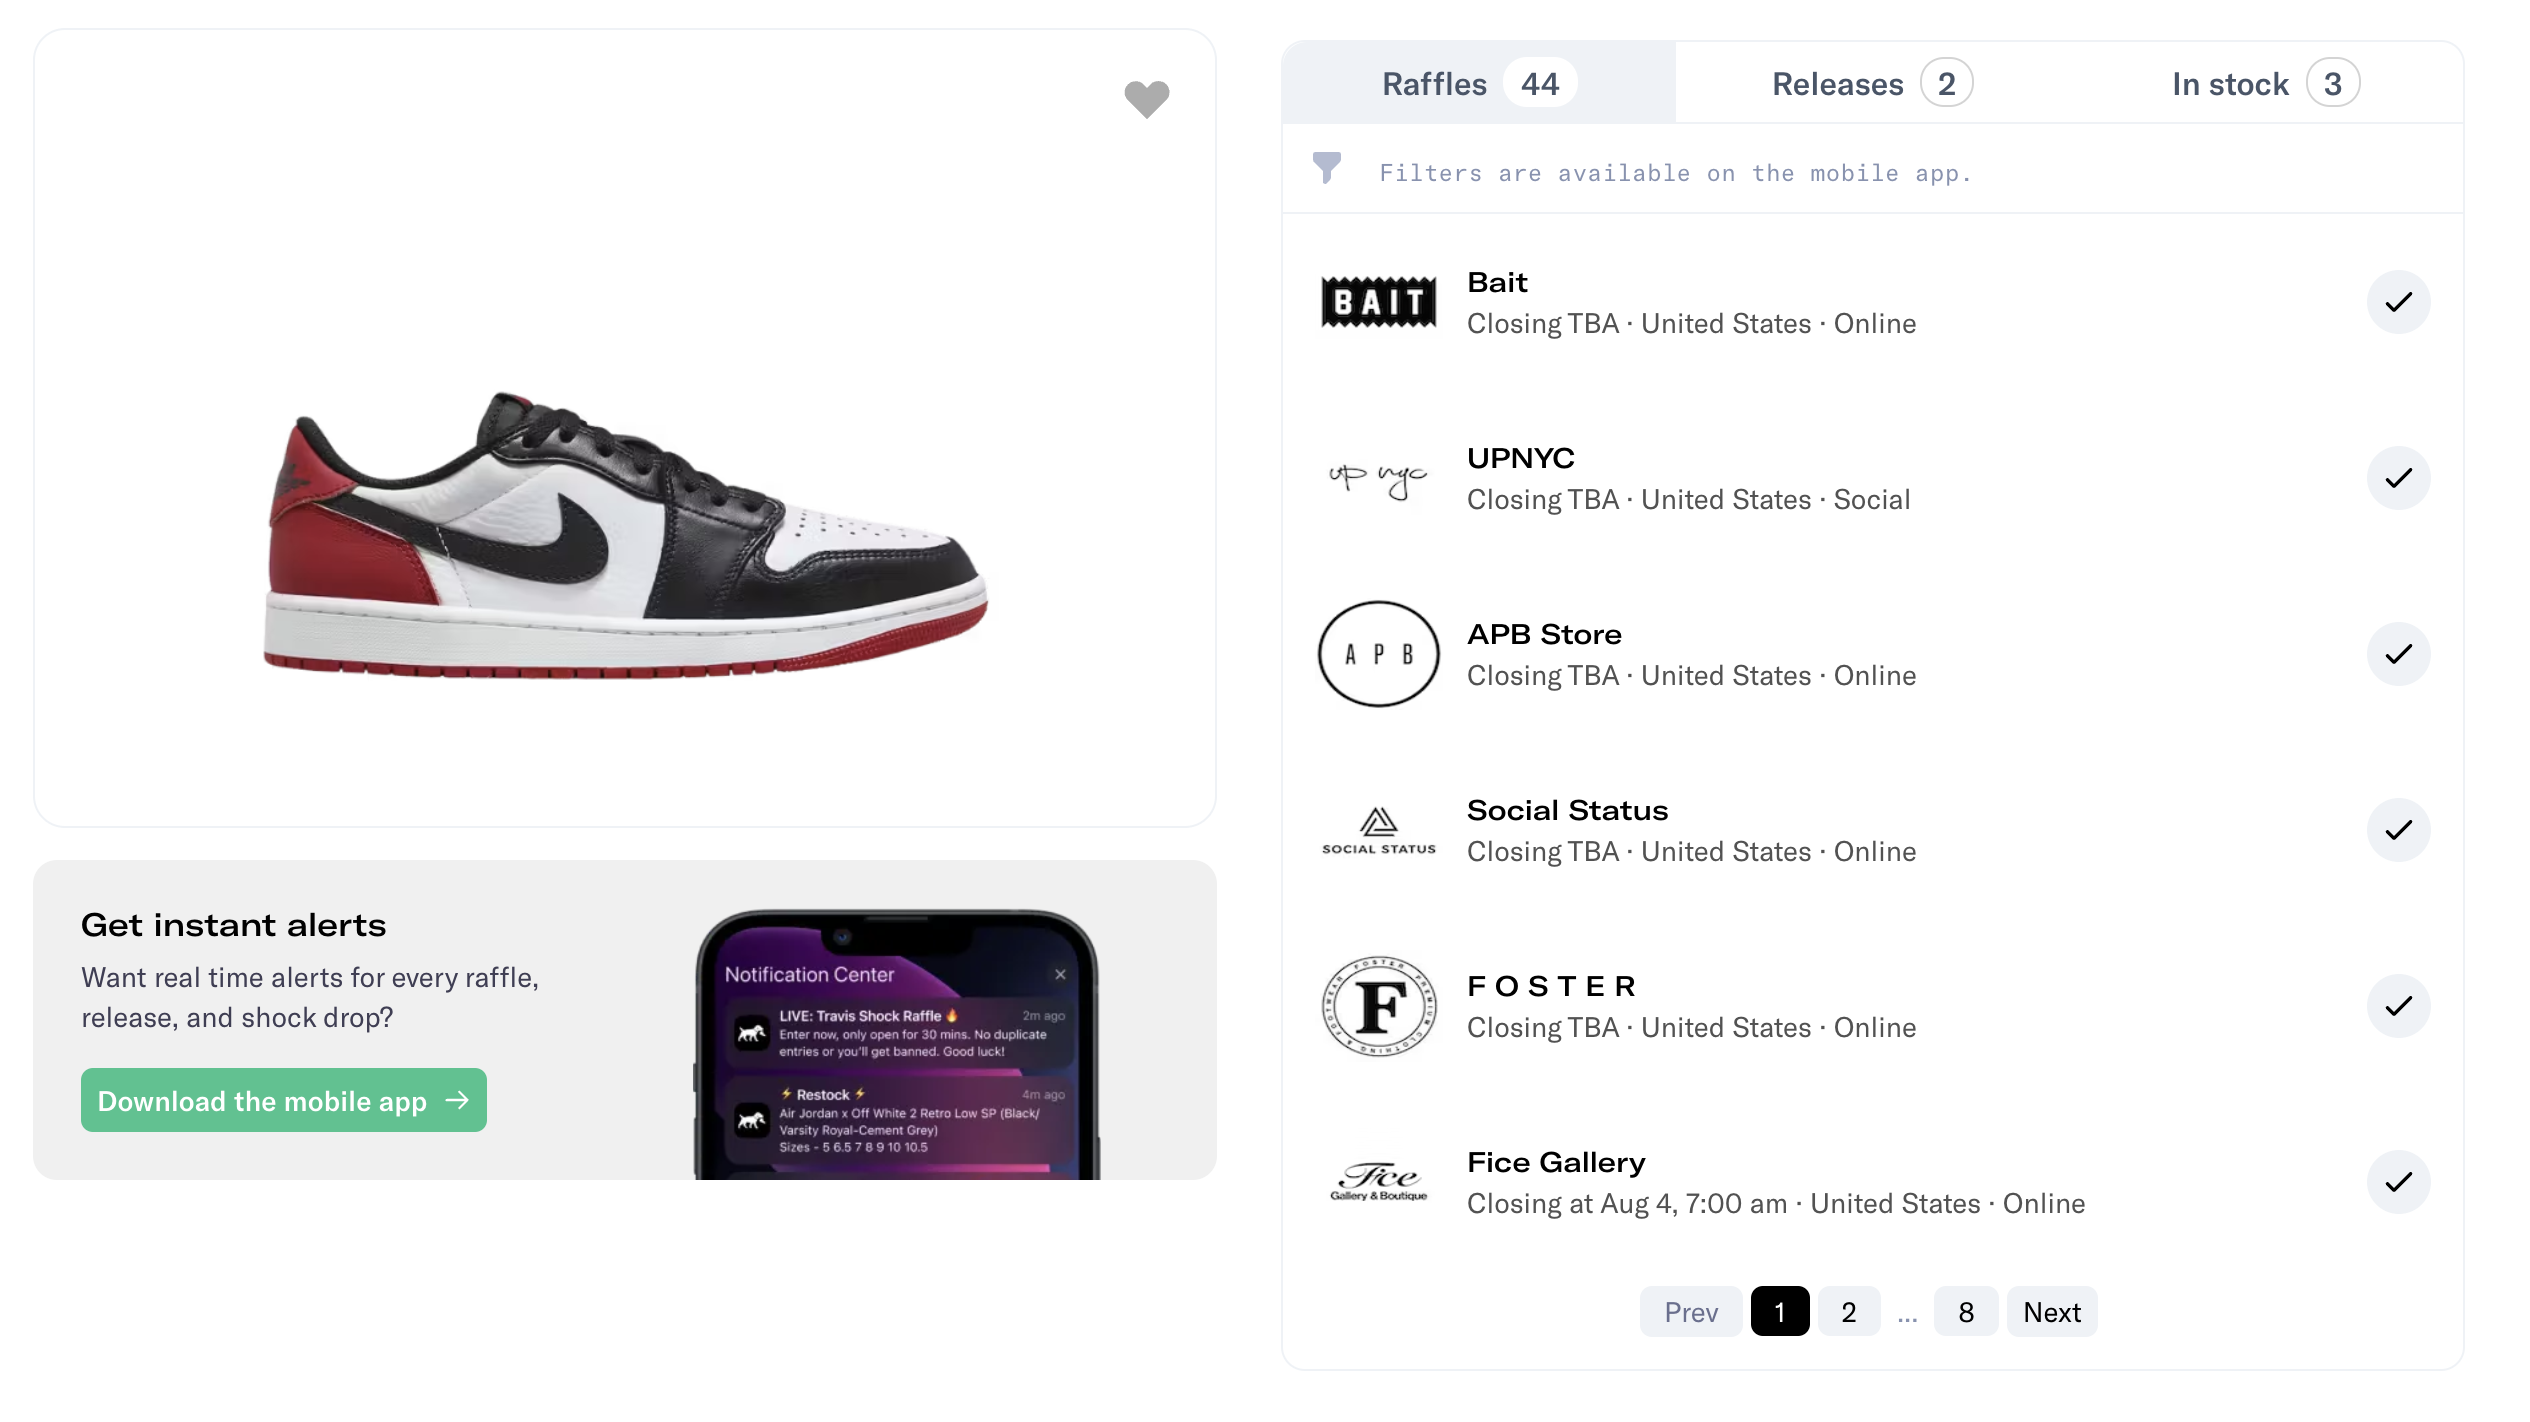This screenshot has height=1422, width=2530.
Task: Click the FOSTER raffle closing details
Action: (x=1691, y=1027)
